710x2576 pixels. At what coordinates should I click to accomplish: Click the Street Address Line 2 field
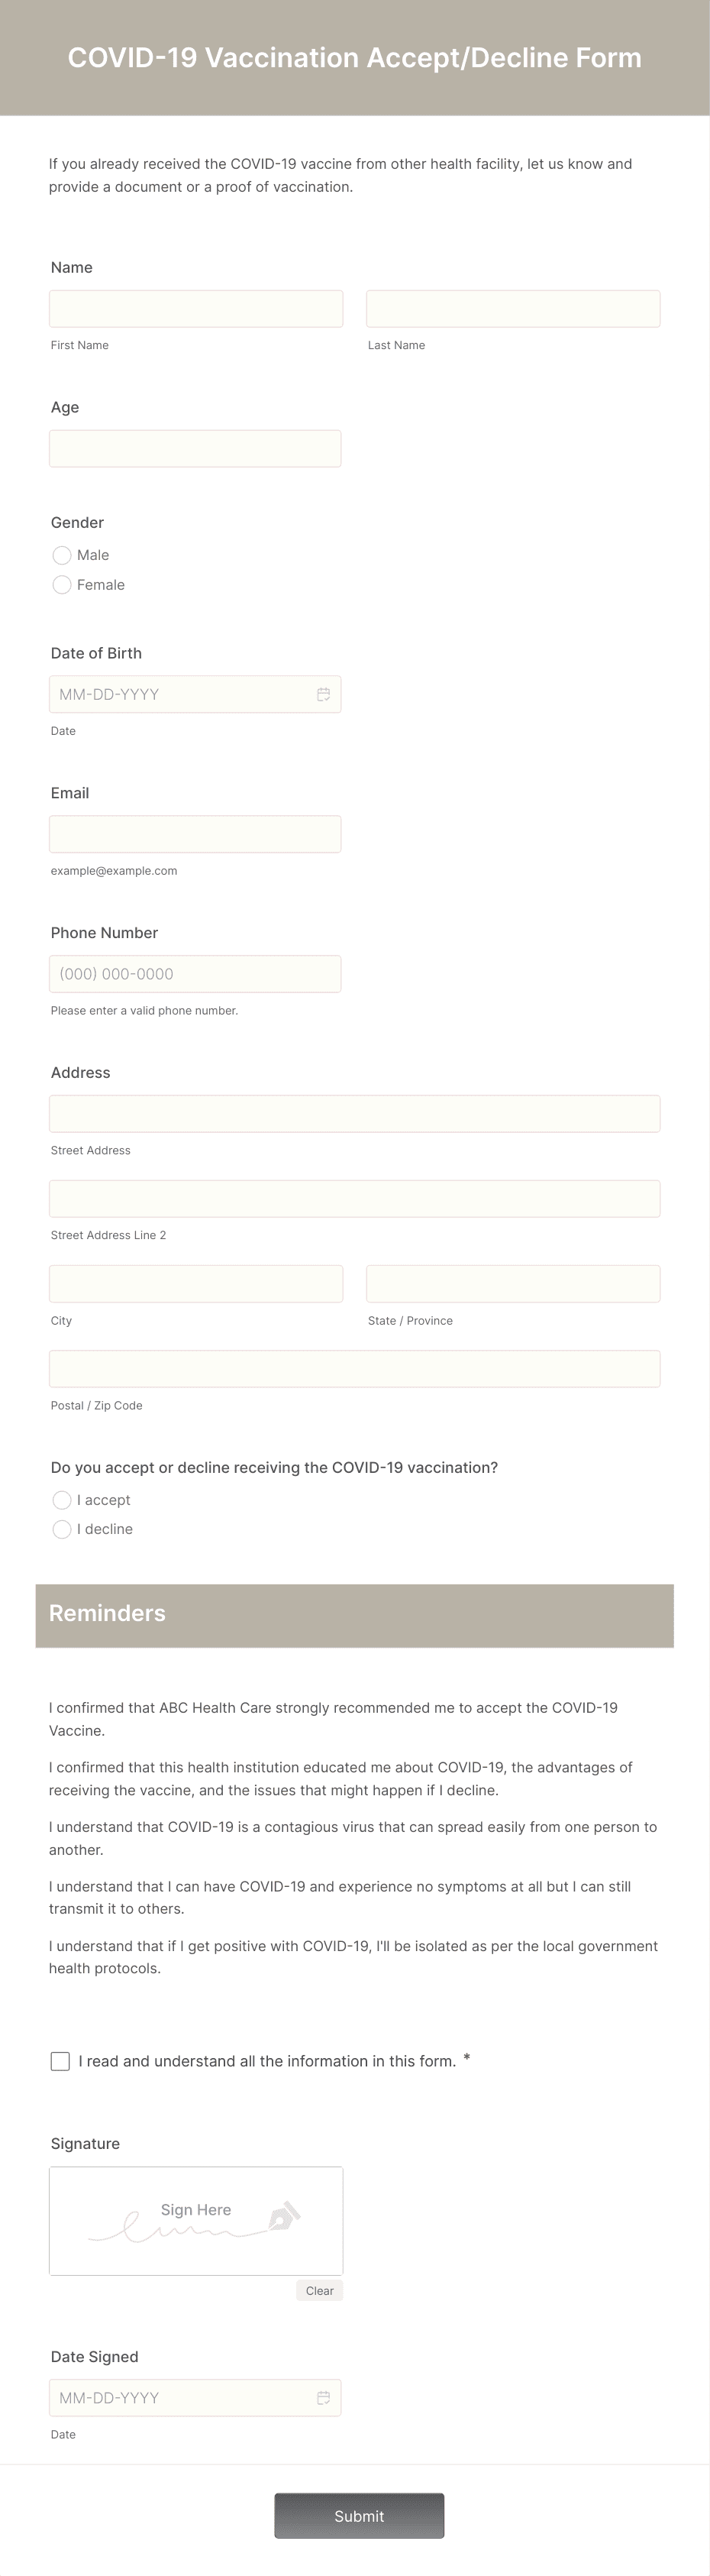354,1199
